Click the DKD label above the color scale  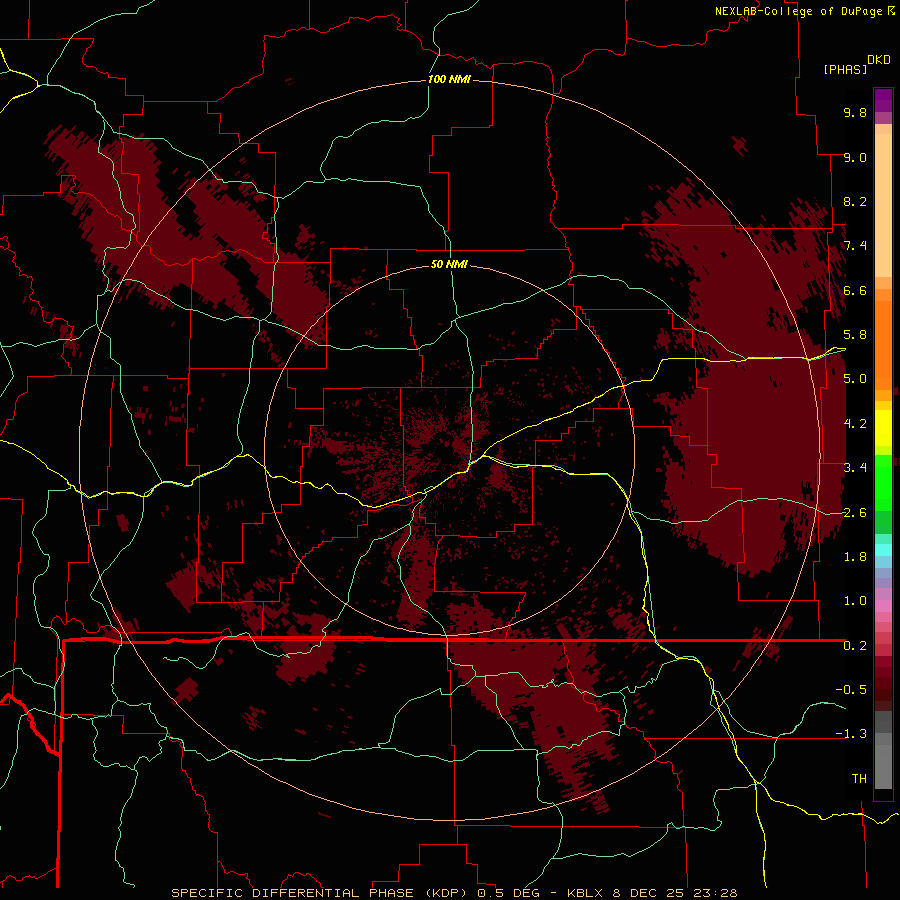tap(878, 60)
